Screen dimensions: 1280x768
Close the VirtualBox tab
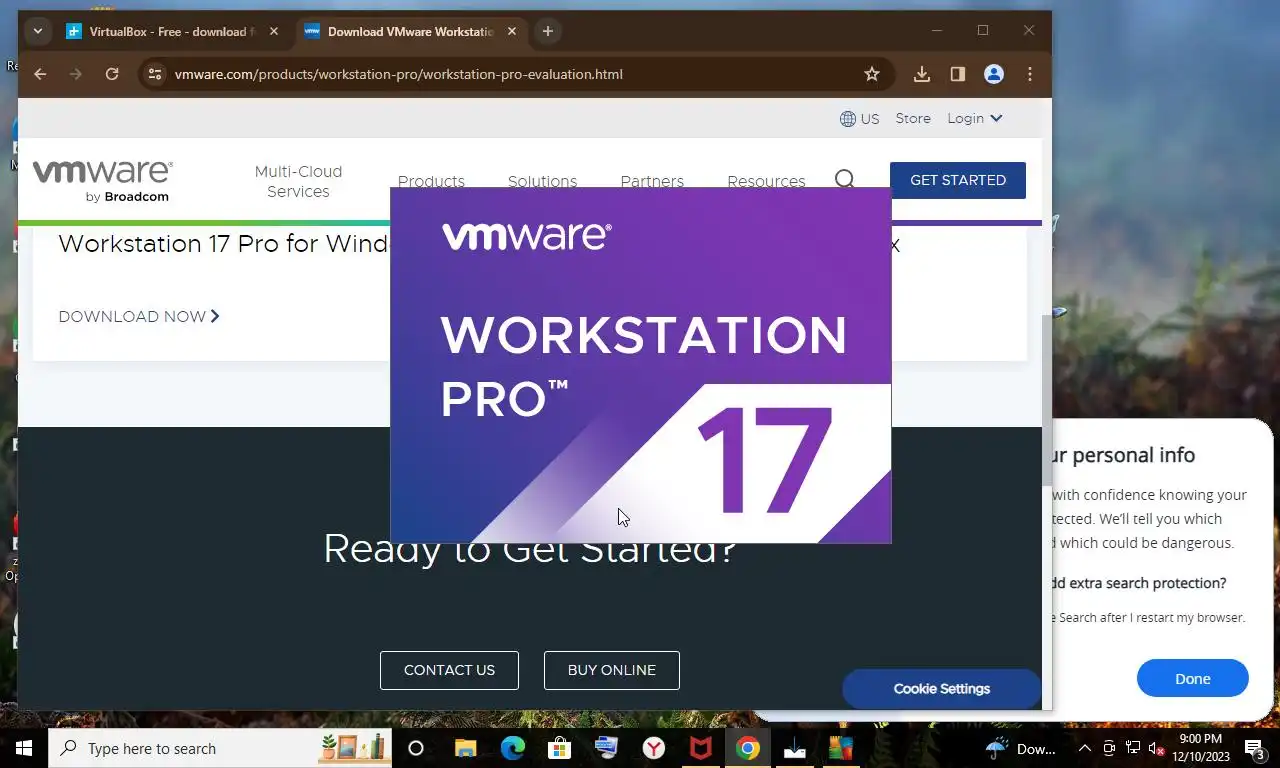274,31
